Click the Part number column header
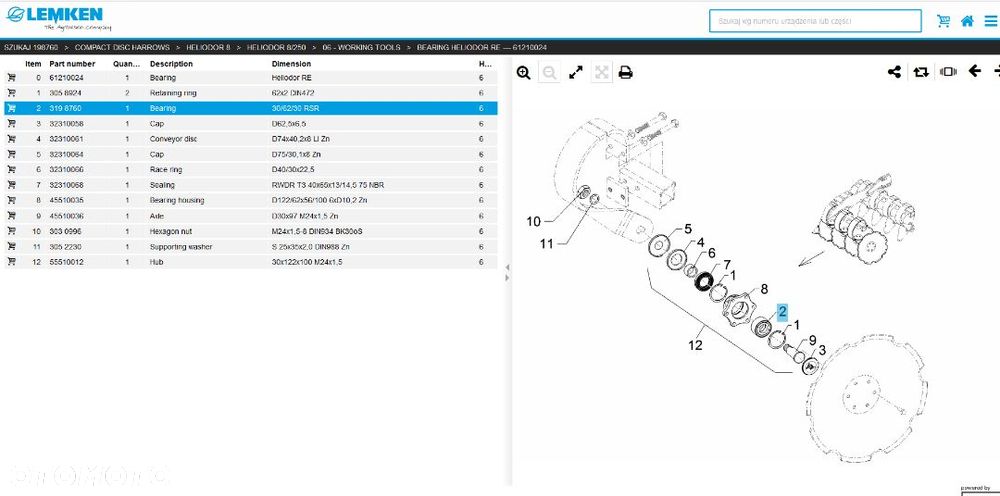 [72, 64]
